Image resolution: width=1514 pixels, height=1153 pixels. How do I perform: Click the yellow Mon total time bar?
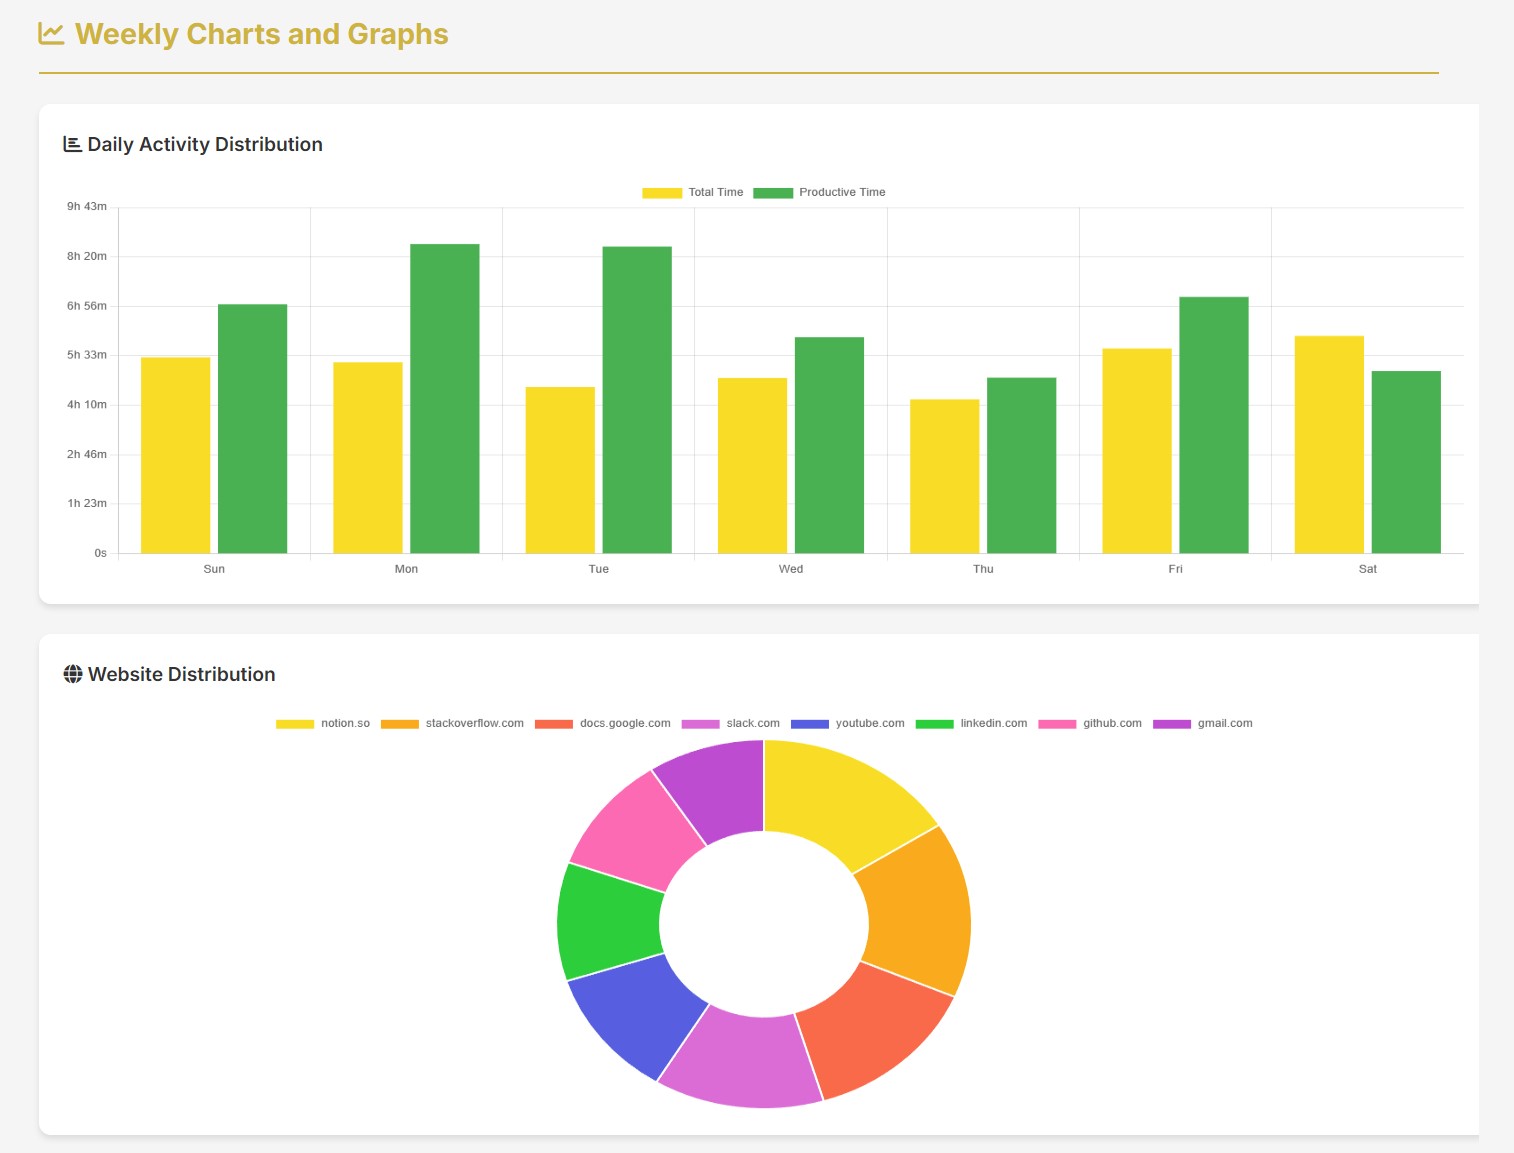[368, 457]
